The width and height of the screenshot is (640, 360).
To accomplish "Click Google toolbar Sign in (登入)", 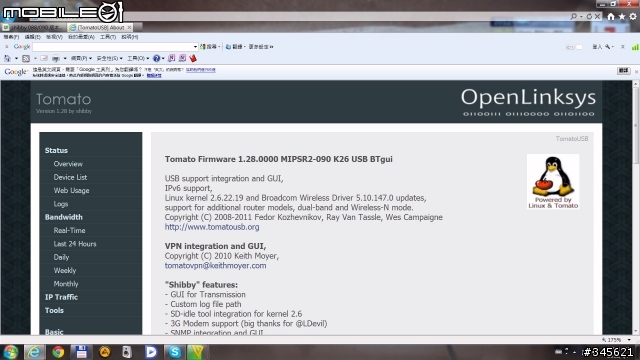I will [x=597, y=47].
